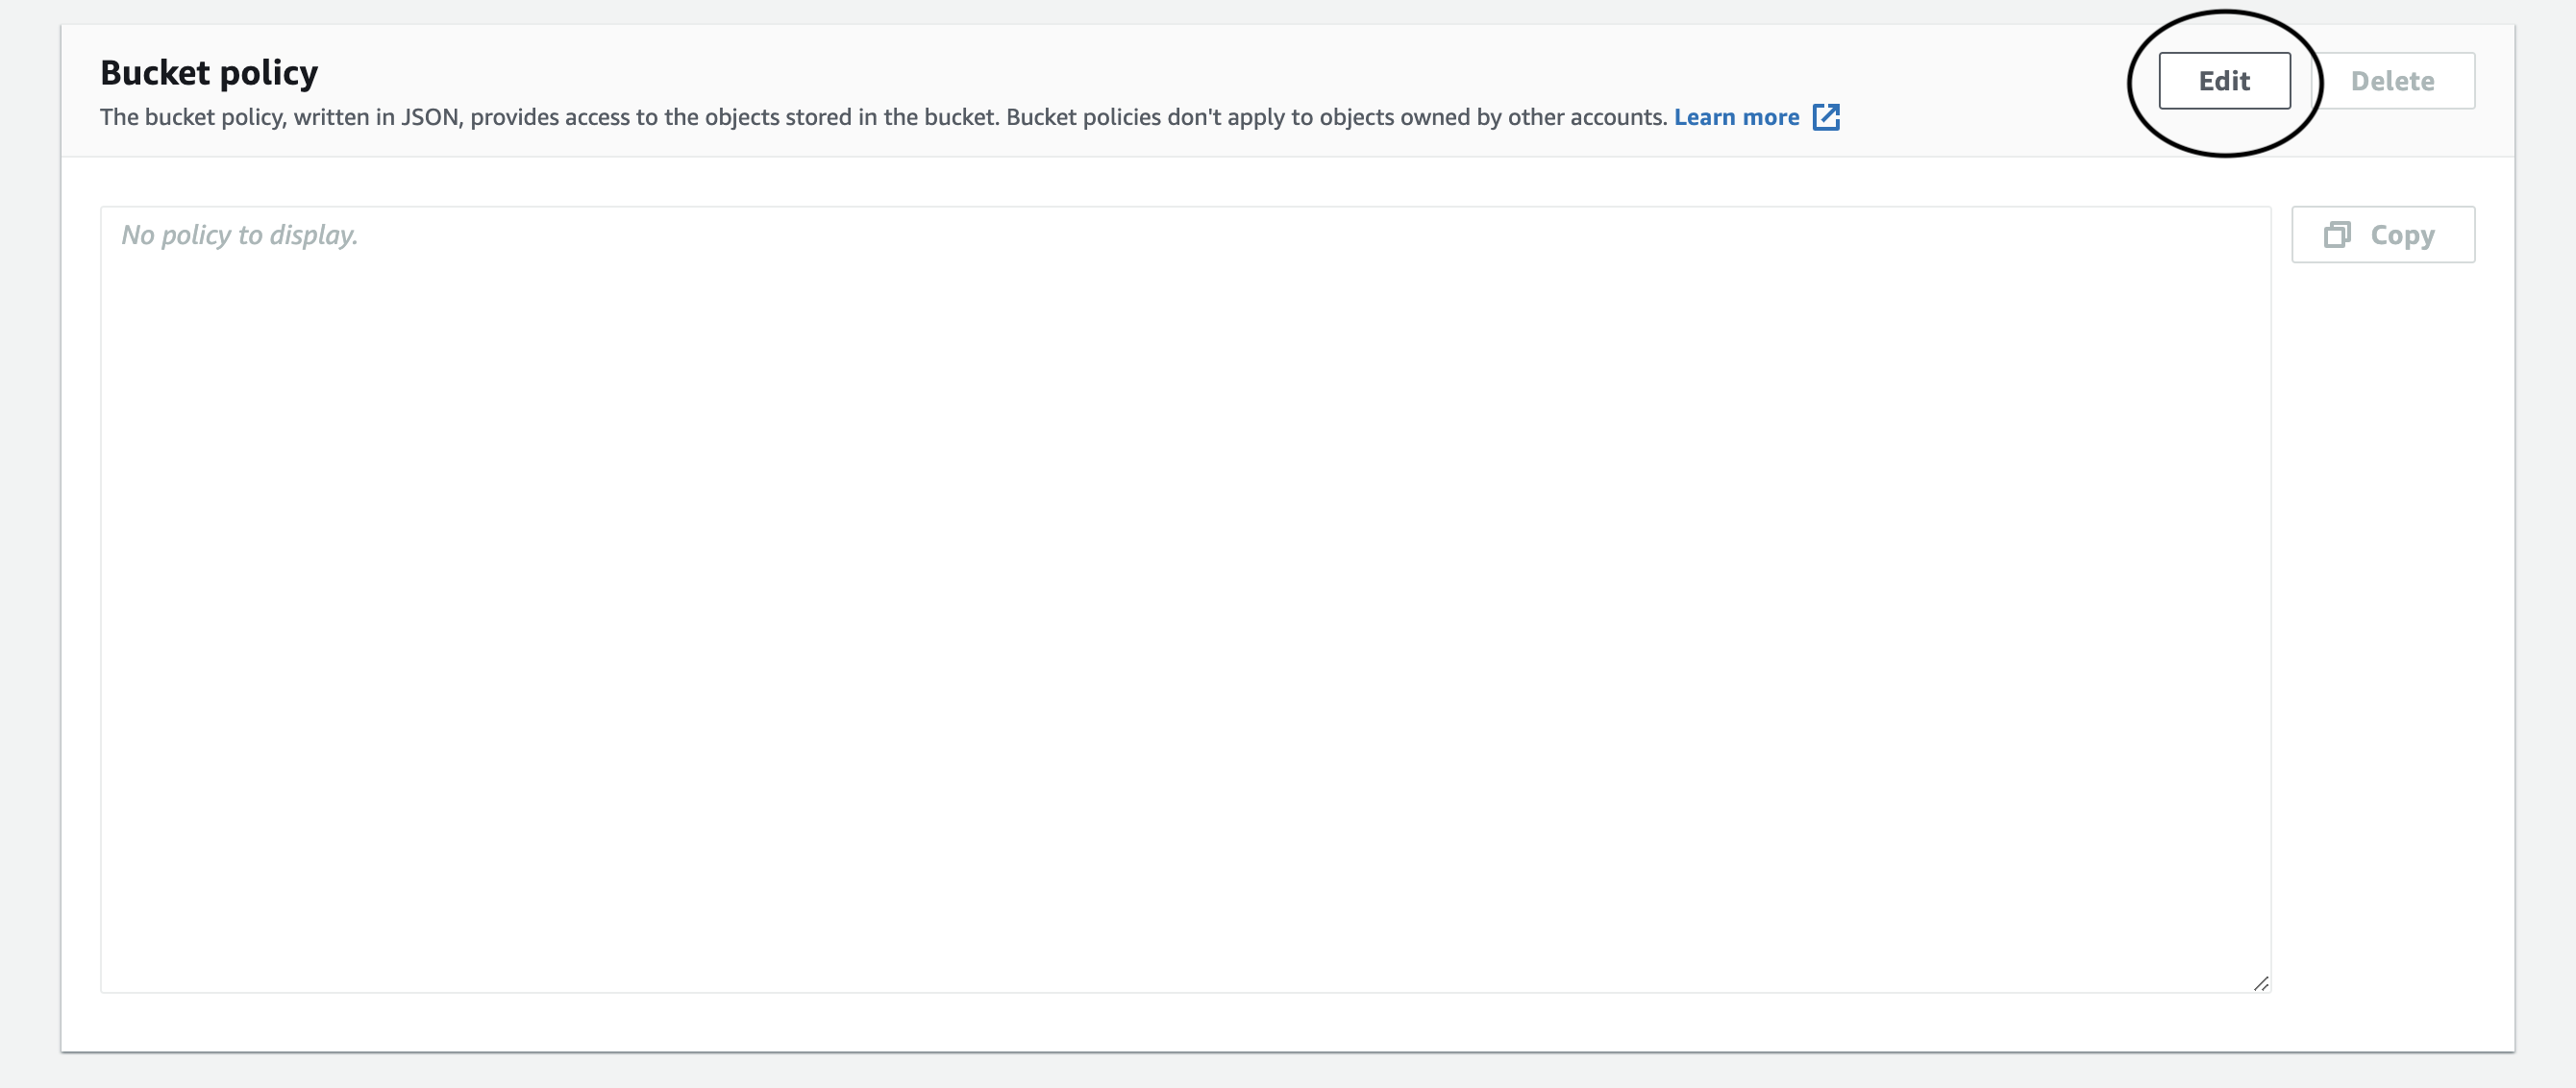2576x1088 pixels.
Task: Click the bucket policy description text
Action: 880,117
